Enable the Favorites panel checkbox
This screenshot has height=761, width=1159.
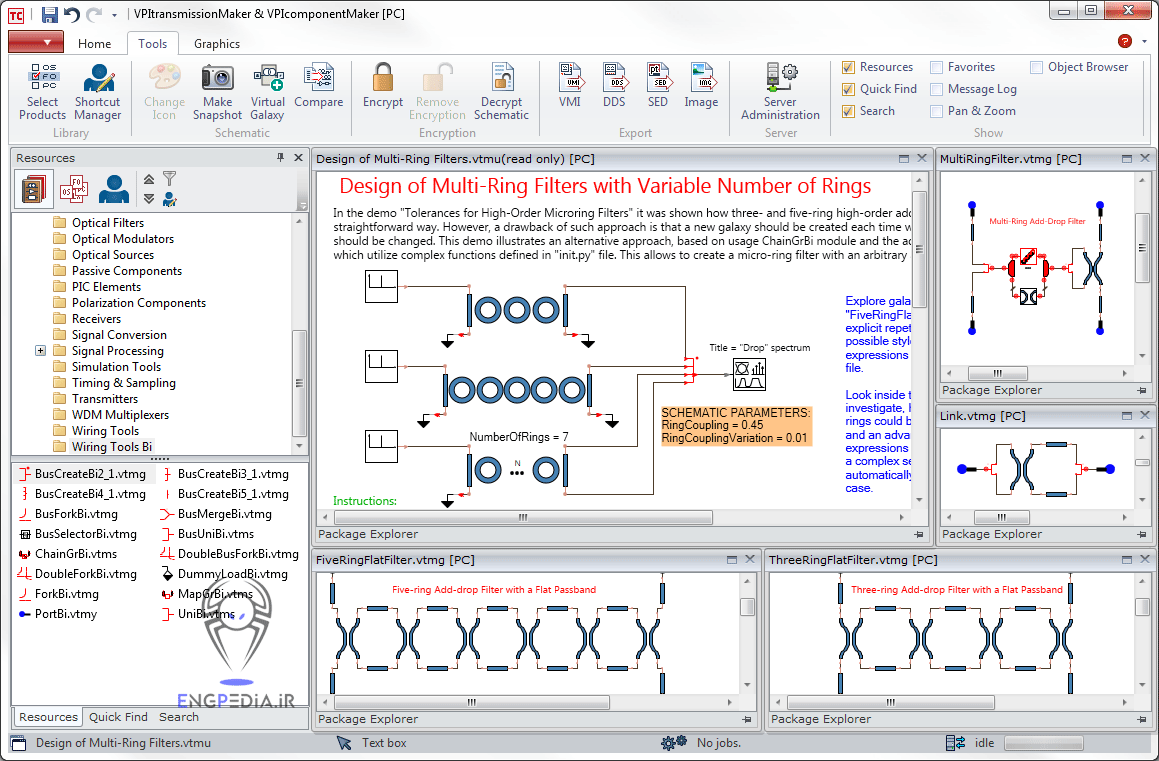937,66
